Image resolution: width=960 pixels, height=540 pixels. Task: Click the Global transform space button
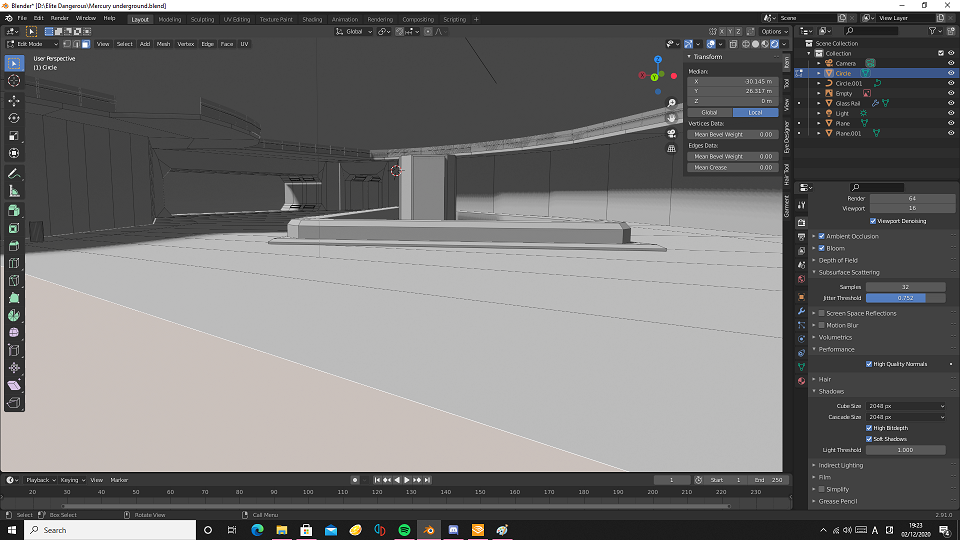710,113
